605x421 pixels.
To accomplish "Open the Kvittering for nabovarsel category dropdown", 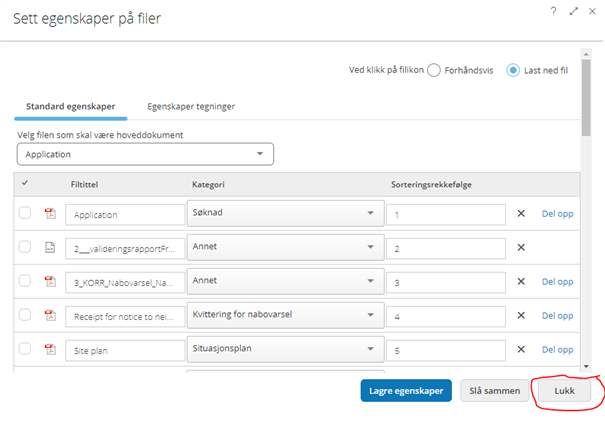I will (286, 315).
